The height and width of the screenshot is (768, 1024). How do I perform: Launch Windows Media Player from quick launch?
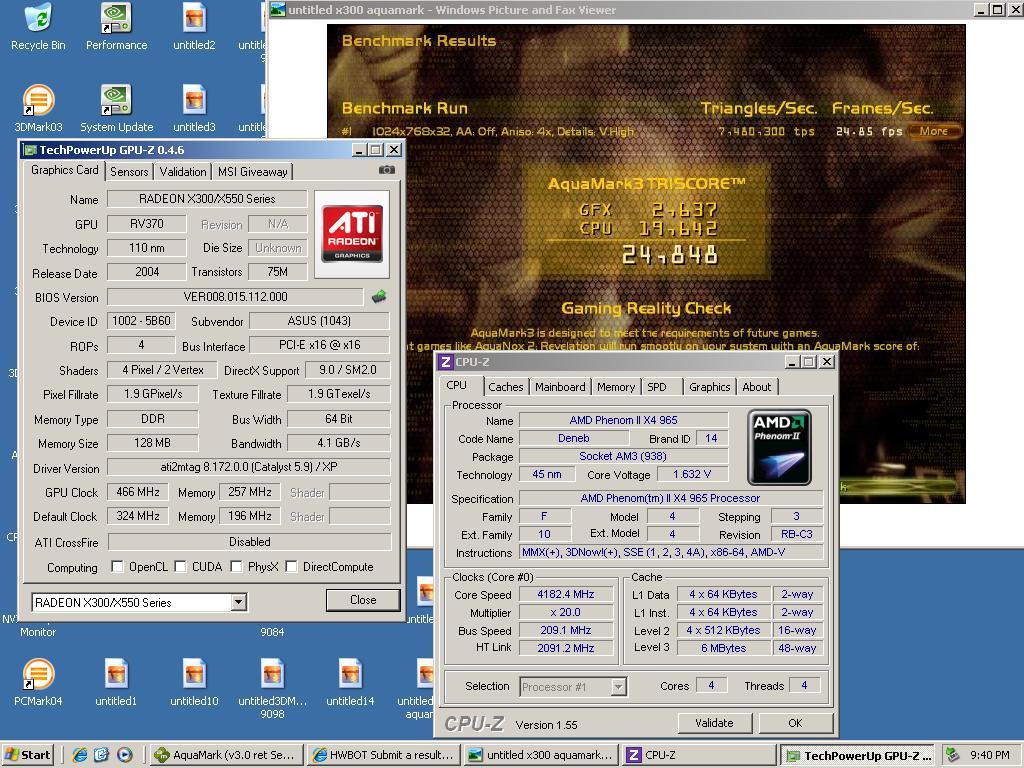pyautogui.click(x=125, y=755)
